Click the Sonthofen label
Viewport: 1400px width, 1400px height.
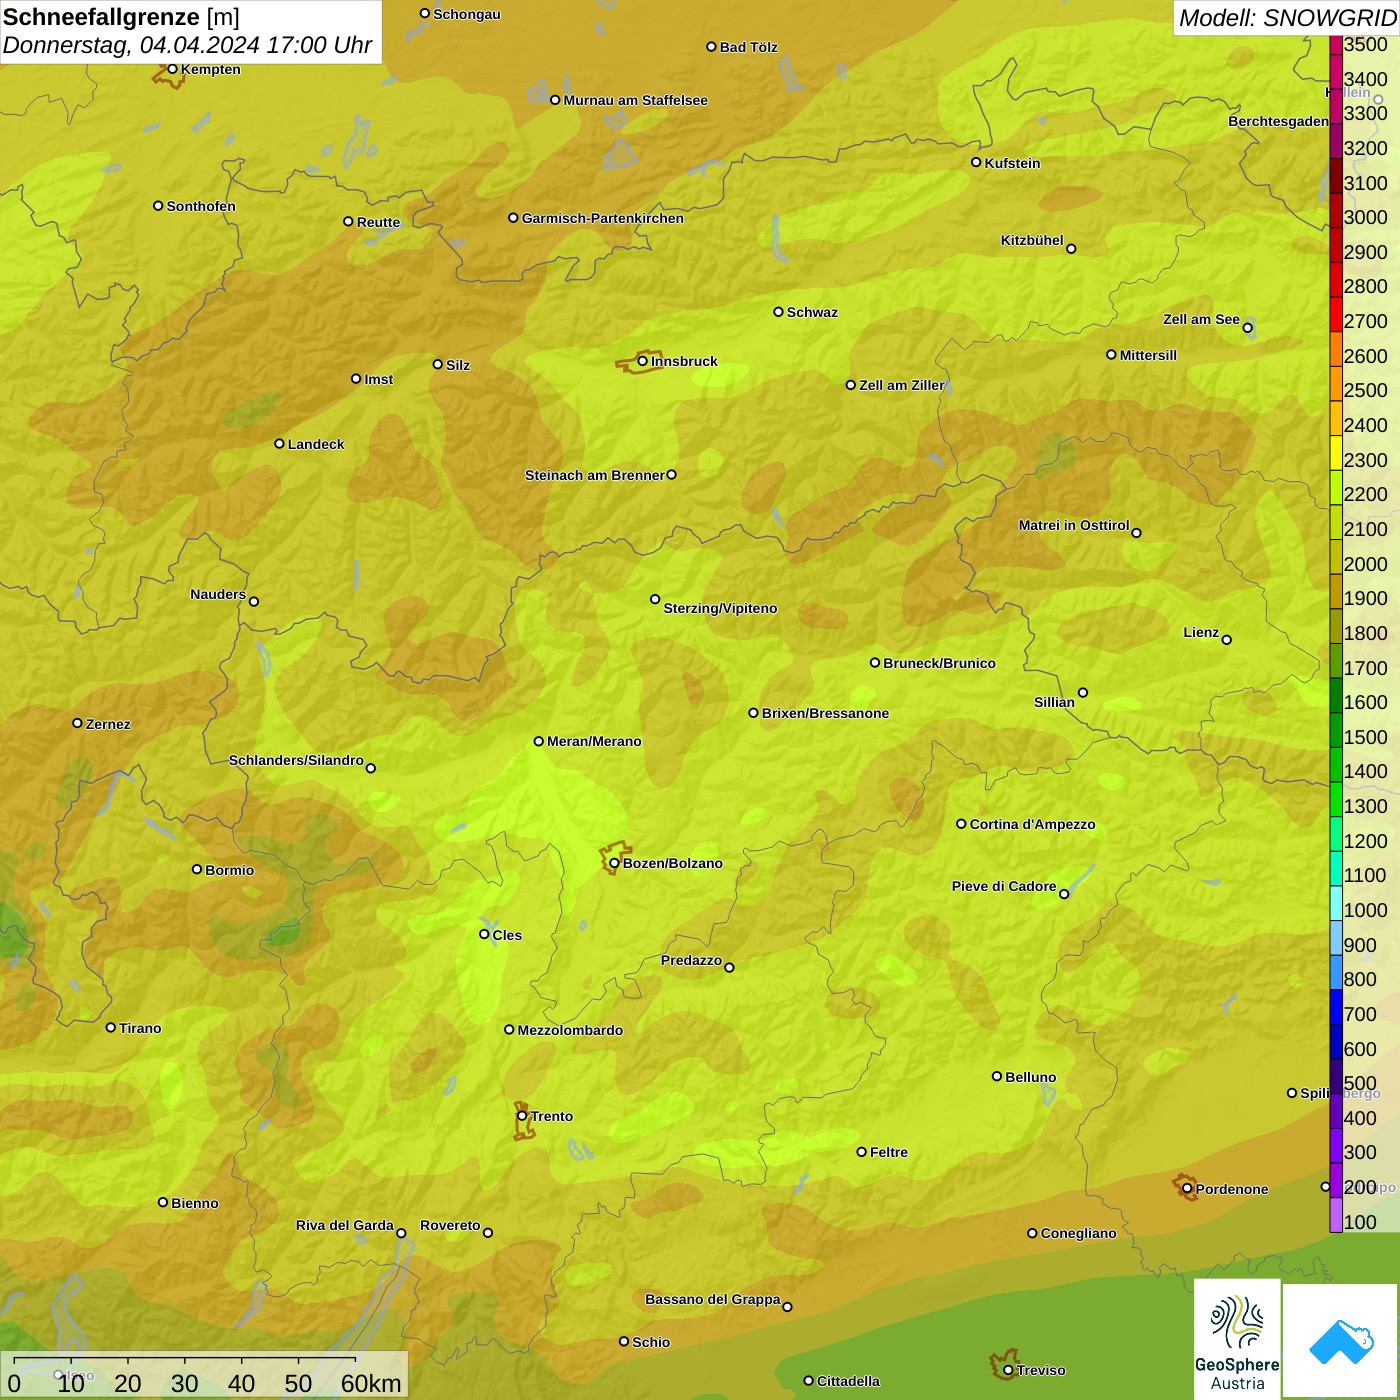coord(201,206)
